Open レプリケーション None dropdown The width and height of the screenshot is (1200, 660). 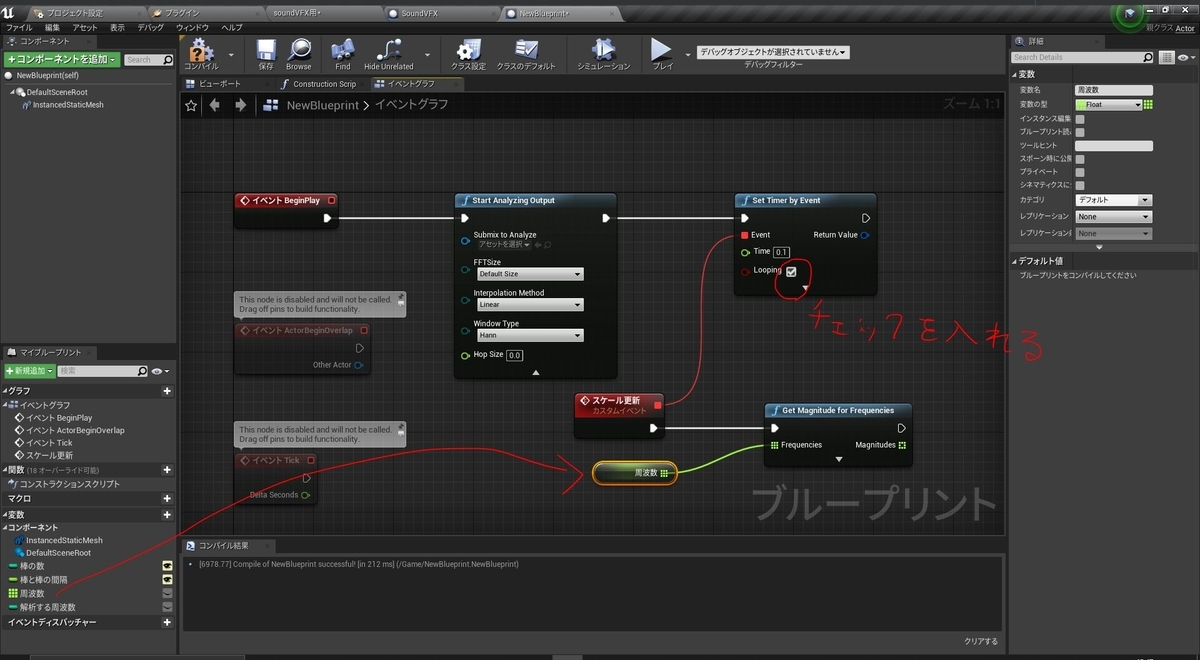pos(1113,216)
